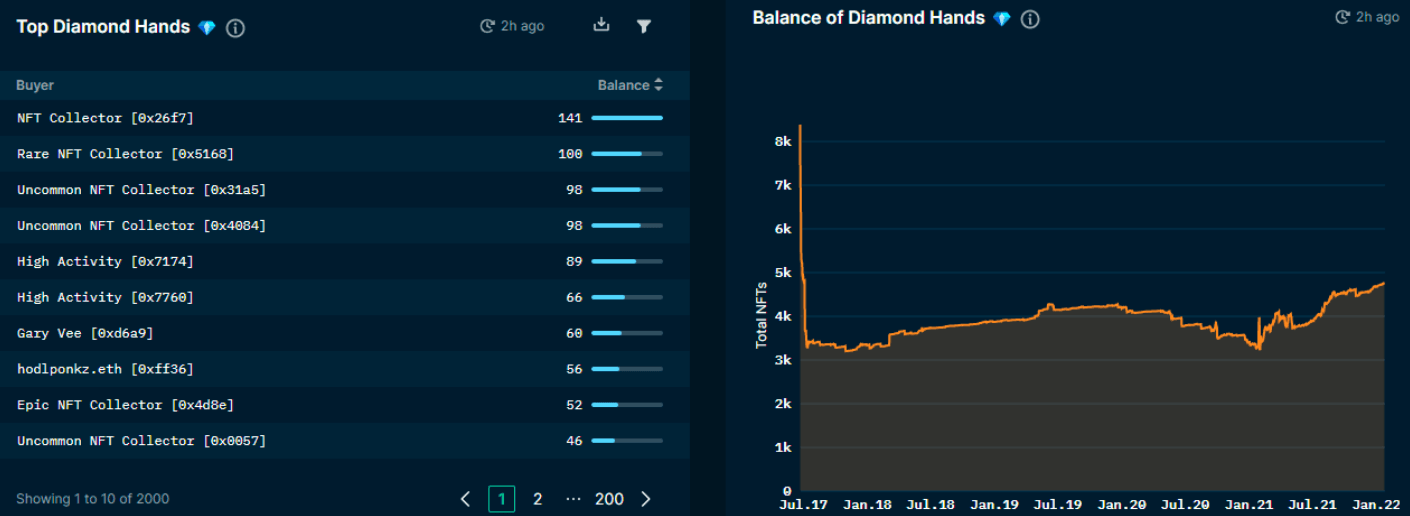Jump to page 200 in pagination
This screenshot has height=516, width=1410.
tap(609, 498)
